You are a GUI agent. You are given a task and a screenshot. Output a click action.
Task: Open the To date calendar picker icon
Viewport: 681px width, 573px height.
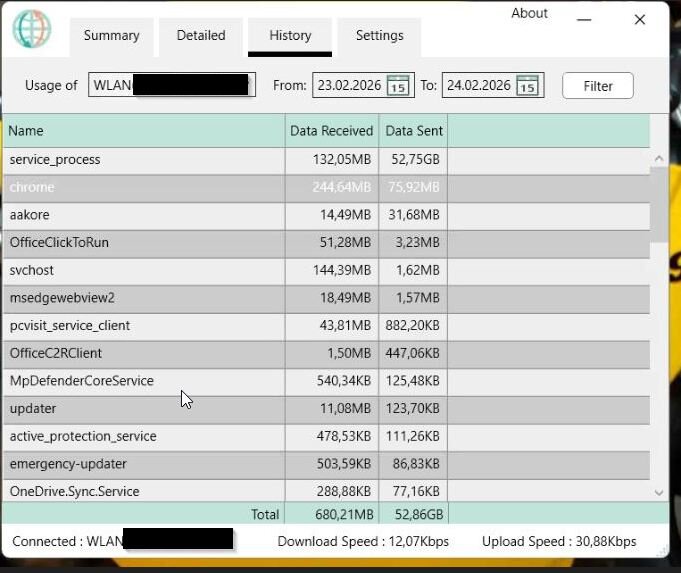click(x=528, y=86)
